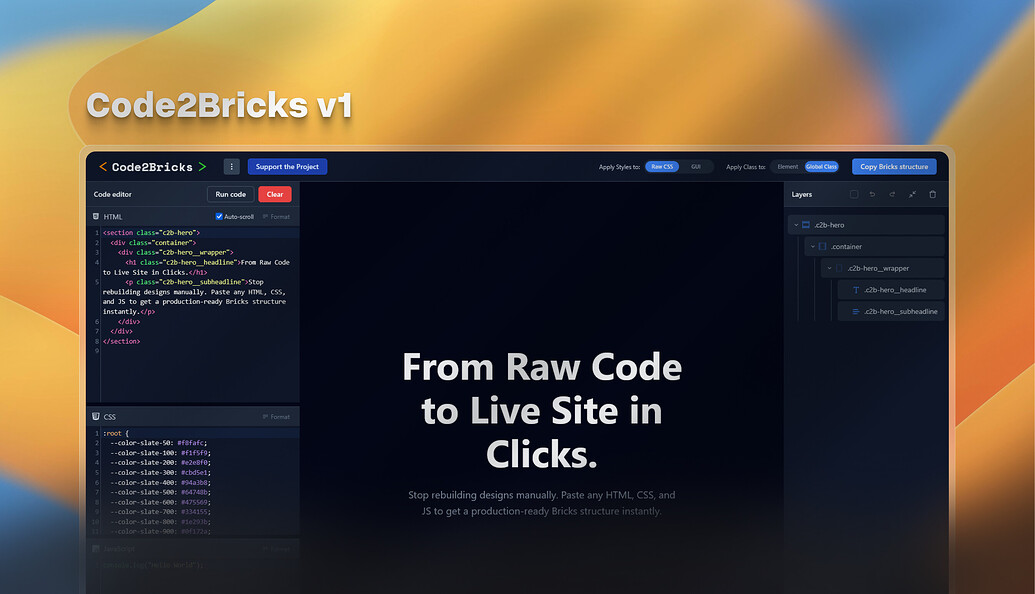
Task: Click the green forward arrow in the Code2Bricks header
Action: coord(203,166)
